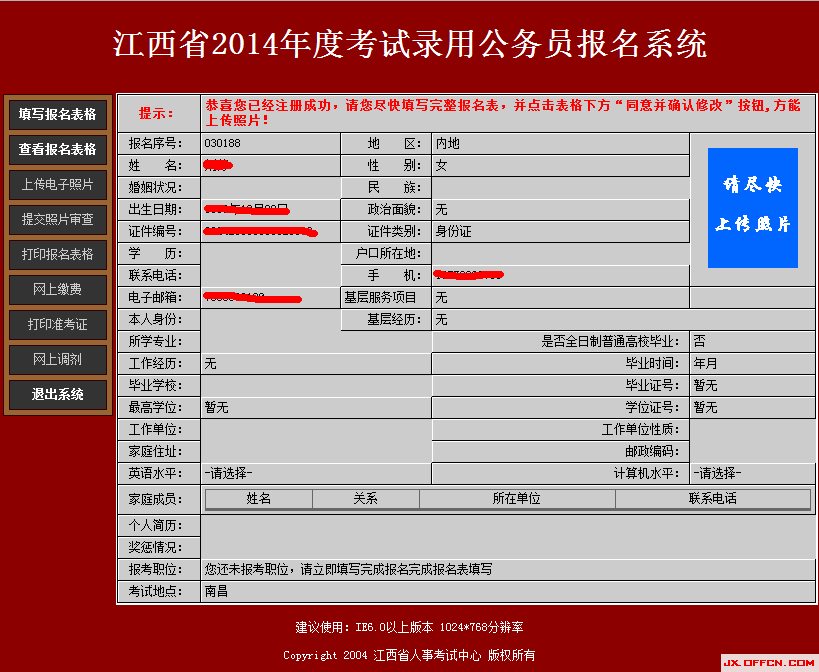Select 提交照片审查 in the sidebar
819x672 pixels.
pos(58,219)
